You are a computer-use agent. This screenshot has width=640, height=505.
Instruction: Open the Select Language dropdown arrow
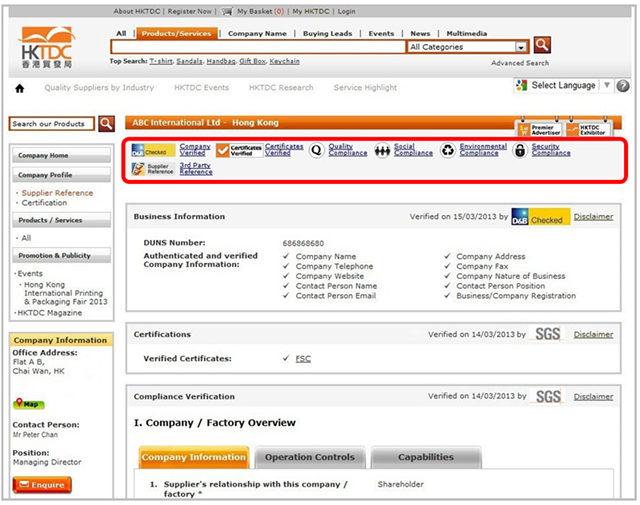click(x=607, y=85)
